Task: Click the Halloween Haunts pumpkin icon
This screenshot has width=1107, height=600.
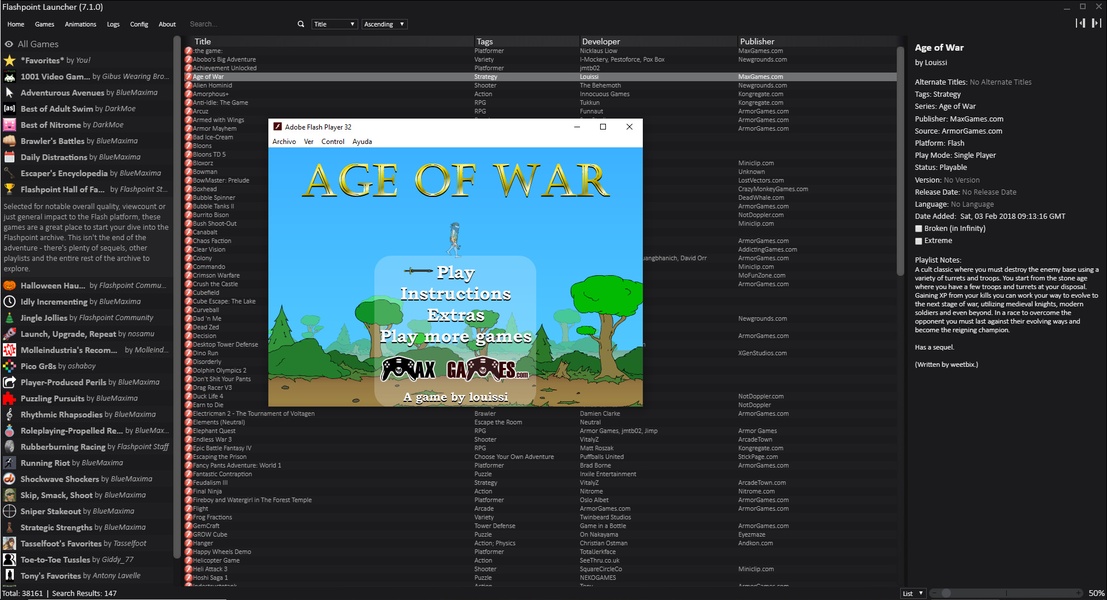Action: [x=9, y=285]
